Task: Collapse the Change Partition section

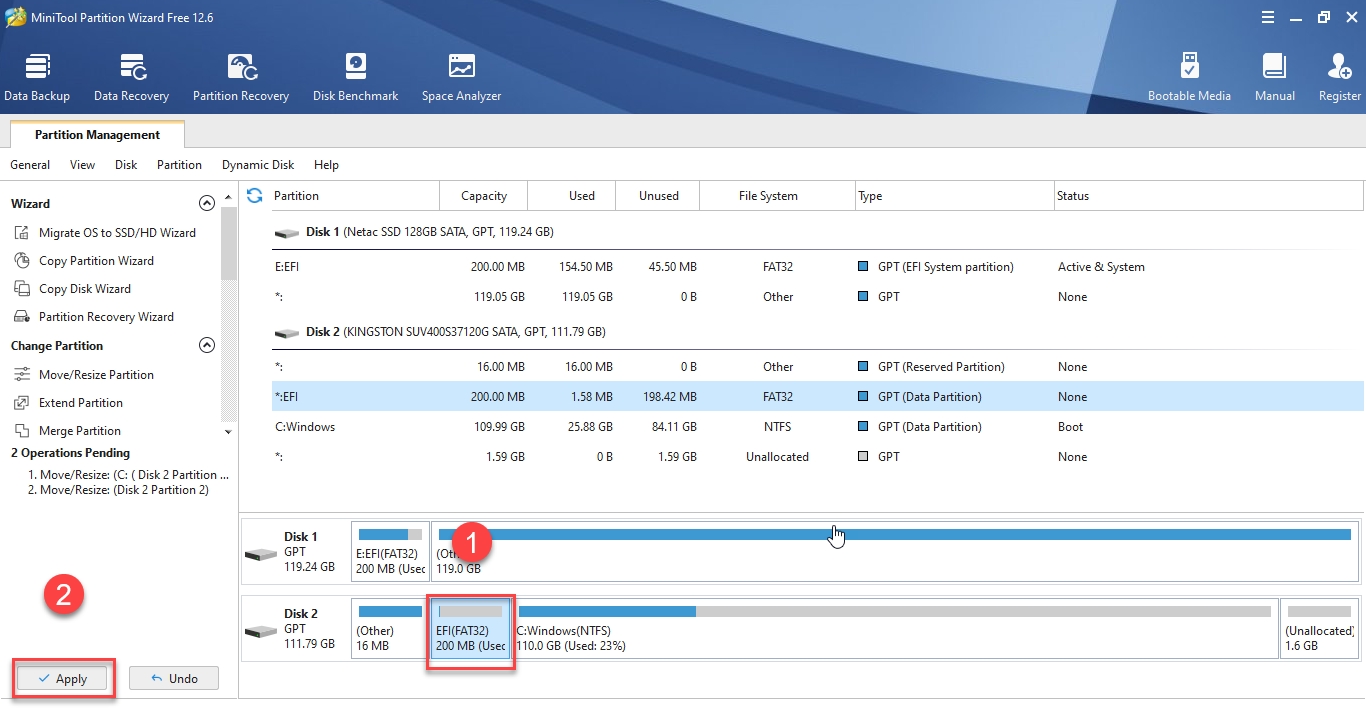Action: (x=207, y=345)
